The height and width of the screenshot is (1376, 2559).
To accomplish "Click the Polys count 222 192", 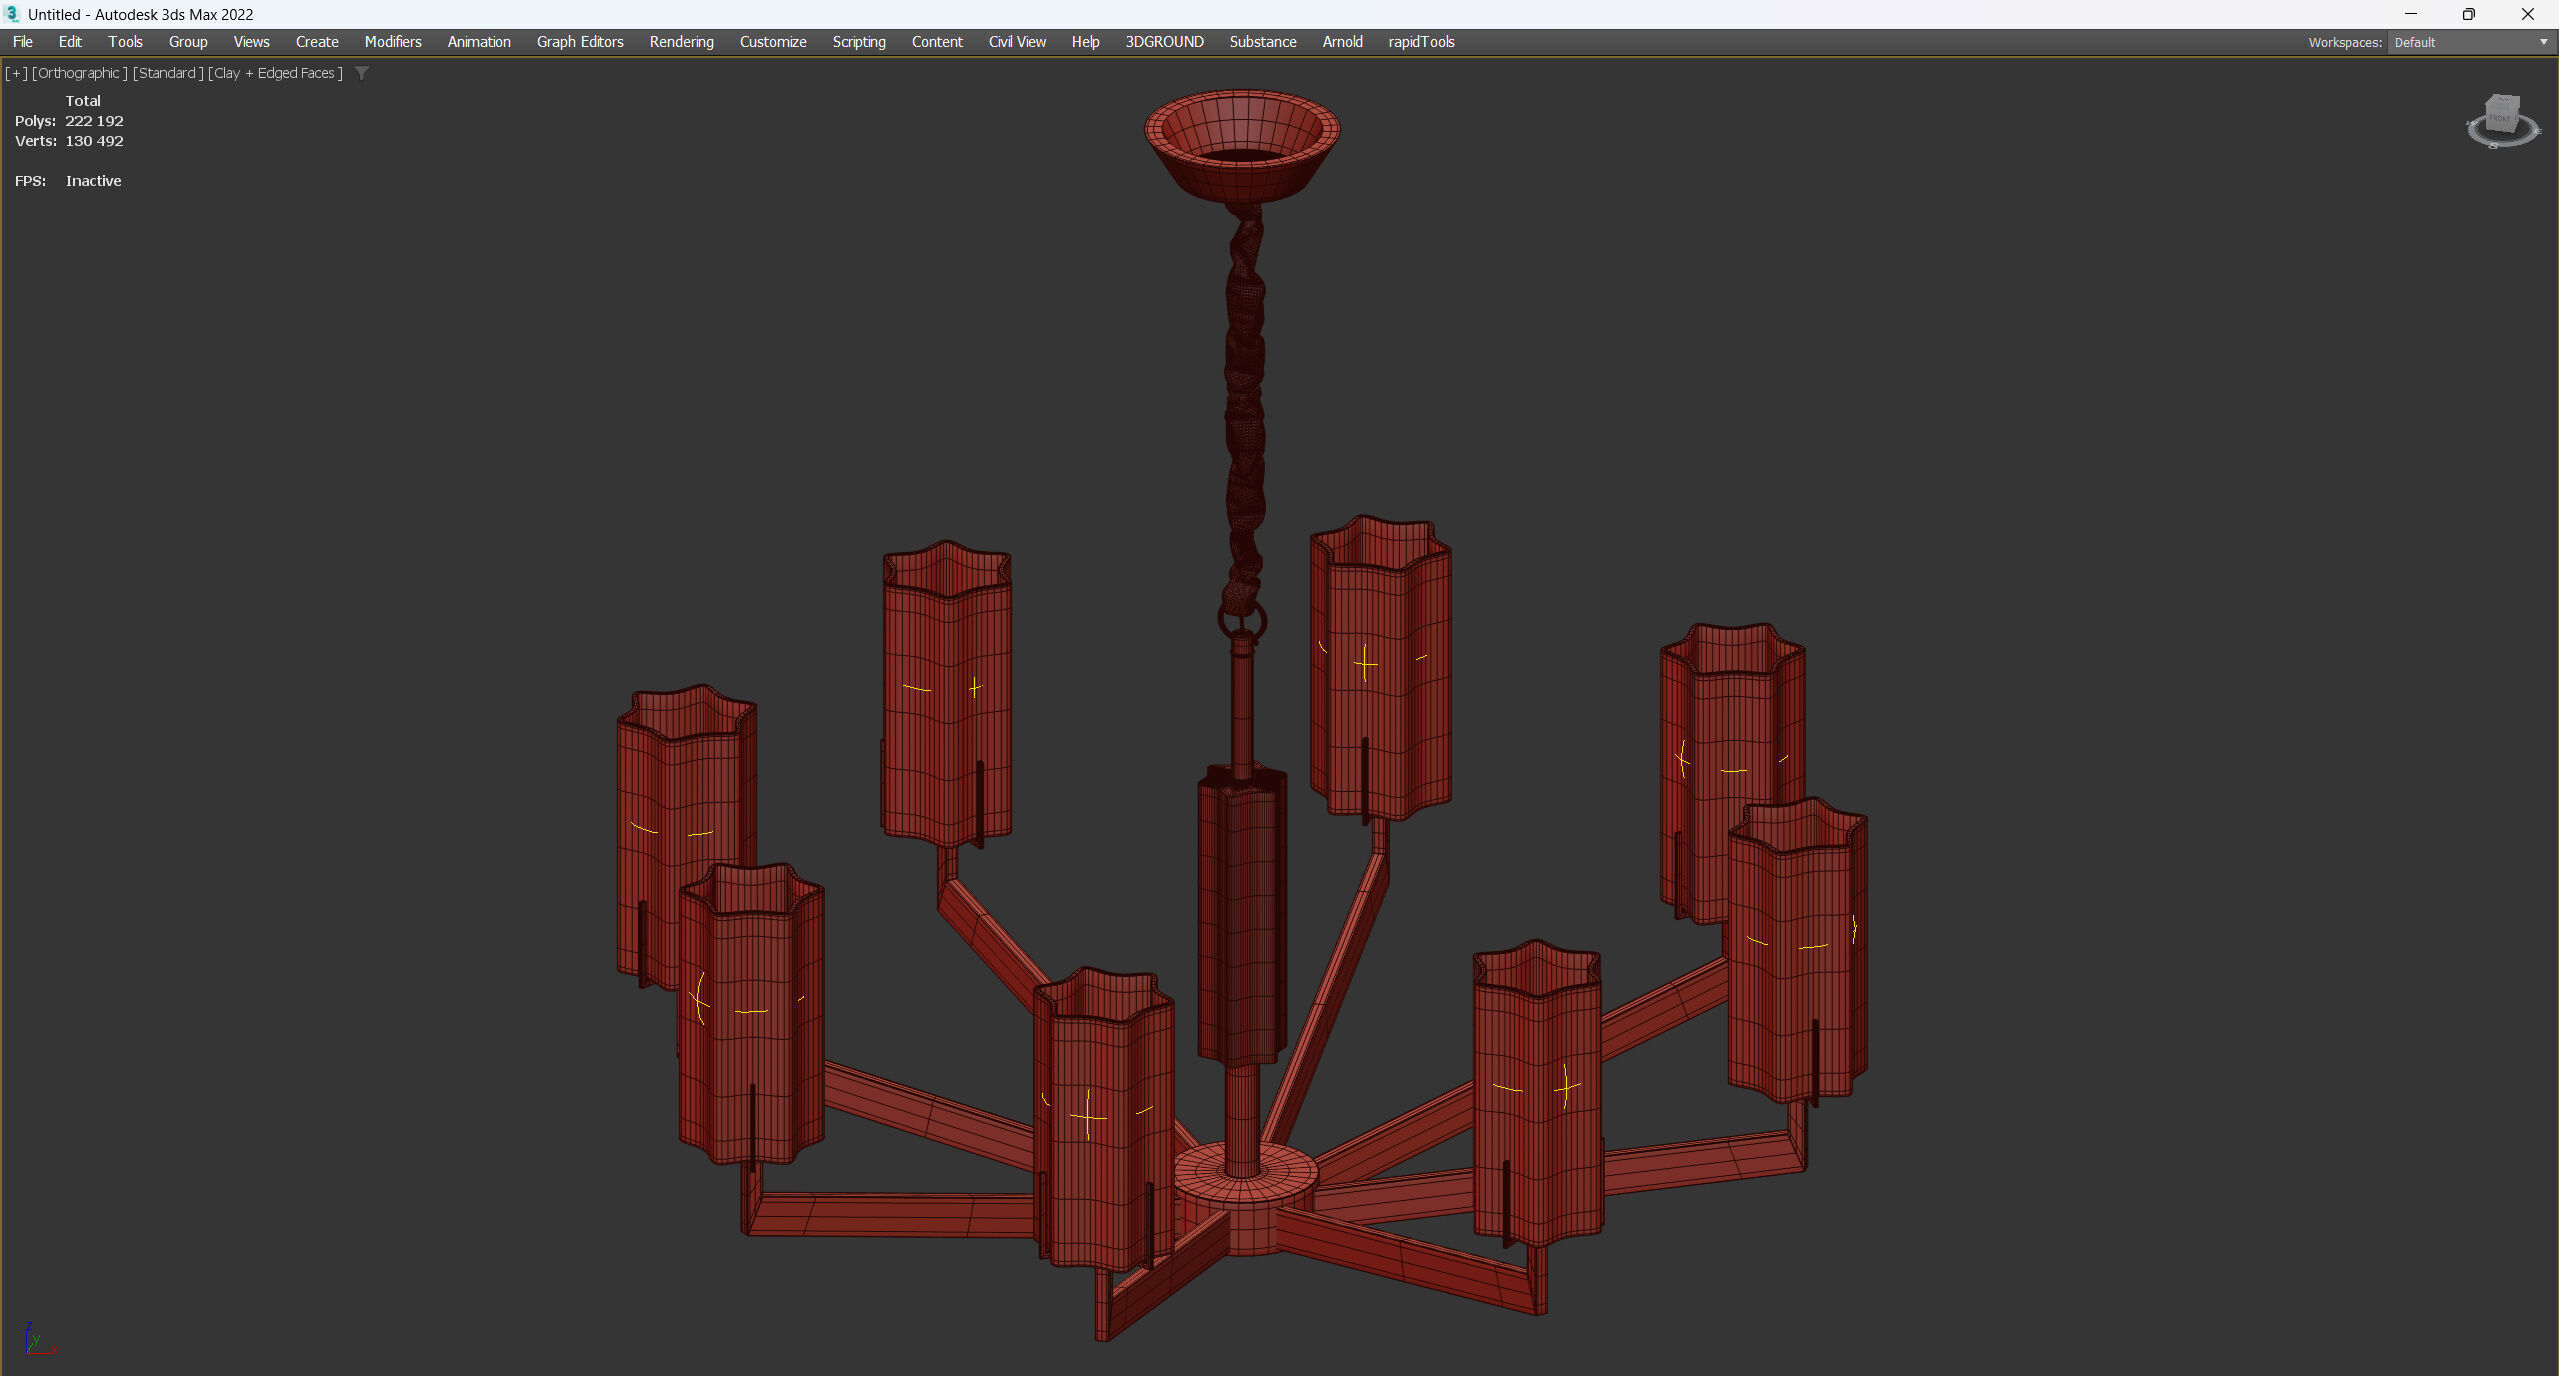I will click(x=94, y=121).
